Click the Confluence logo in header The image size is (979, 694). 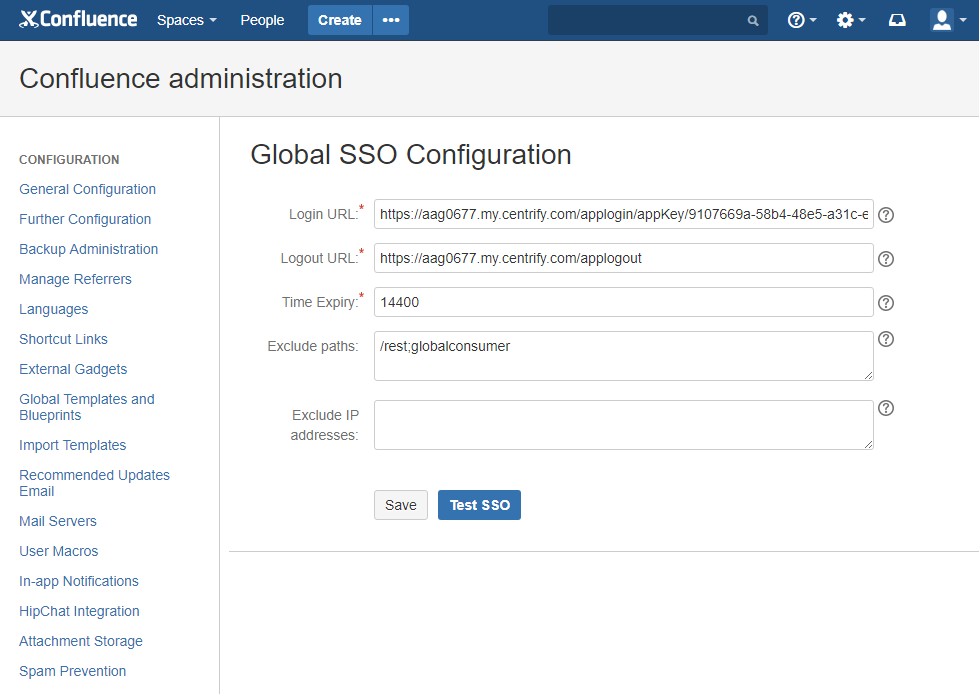tap(78, 20)
